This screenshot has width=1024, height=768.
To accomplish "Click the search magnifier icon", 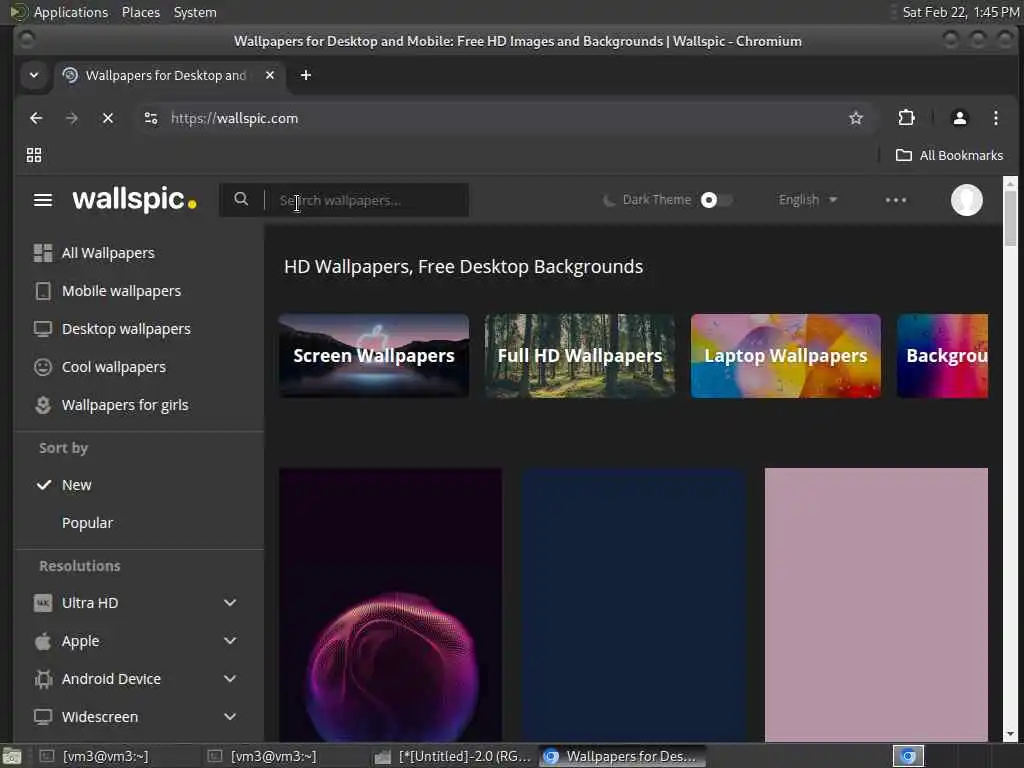I will pos(241,199).
